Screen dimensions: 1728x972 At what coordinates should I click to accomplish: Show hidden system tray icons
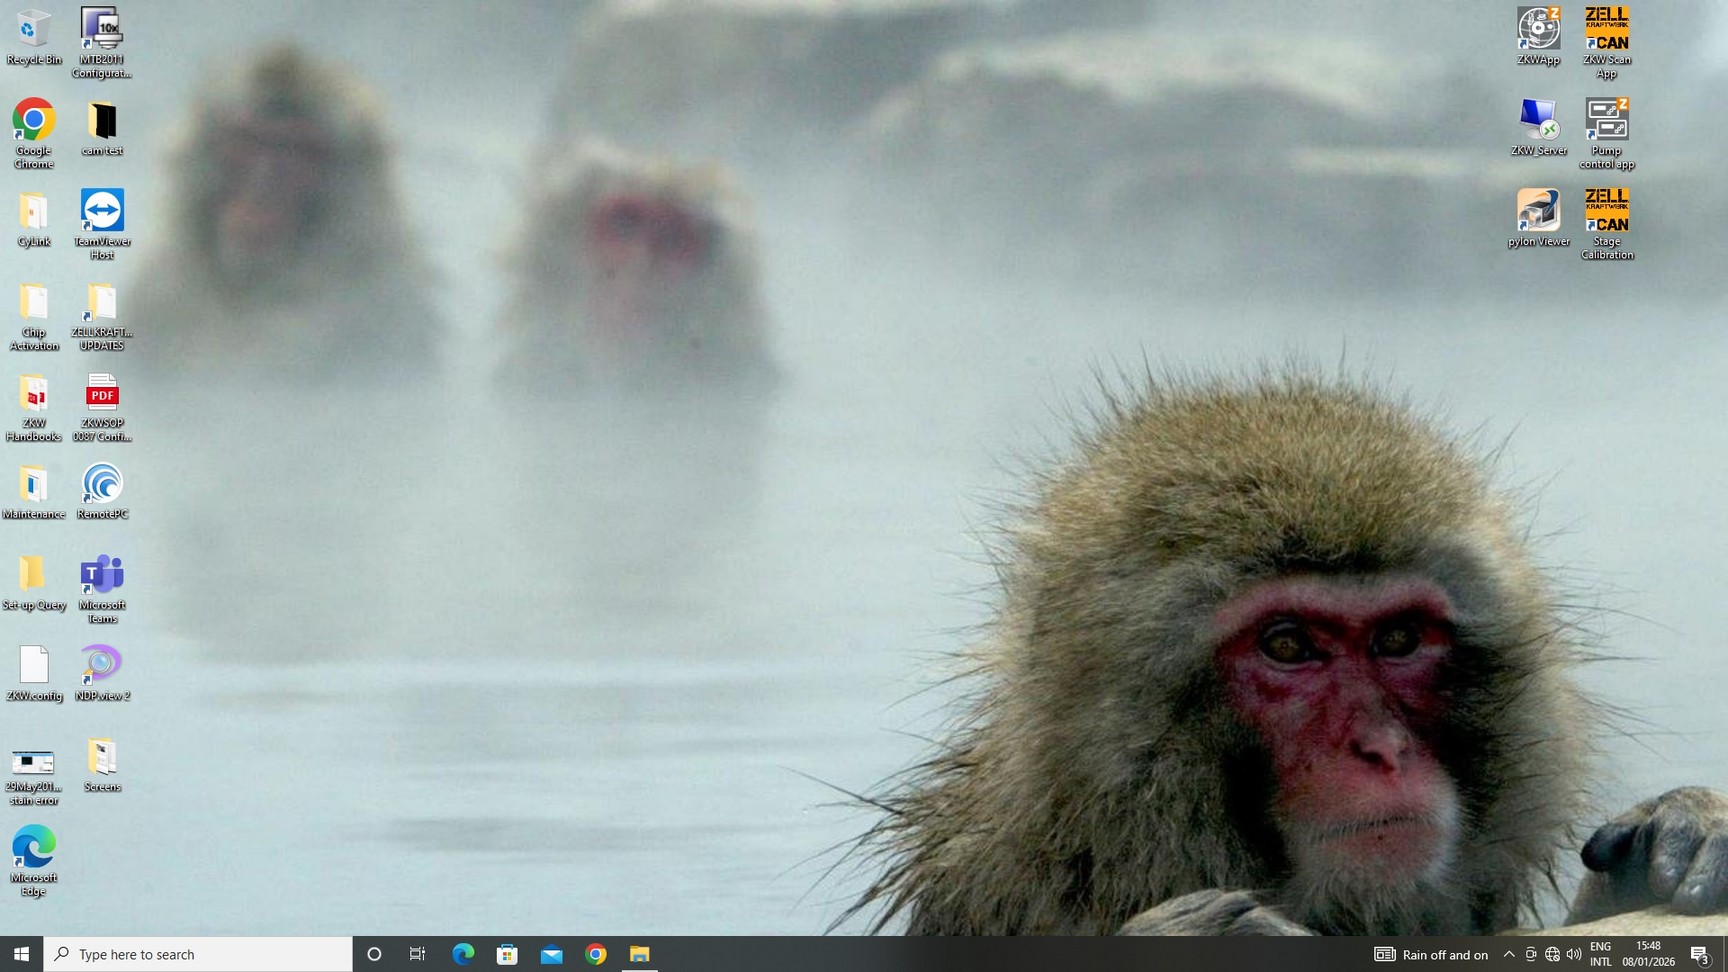click(1509, 954)
